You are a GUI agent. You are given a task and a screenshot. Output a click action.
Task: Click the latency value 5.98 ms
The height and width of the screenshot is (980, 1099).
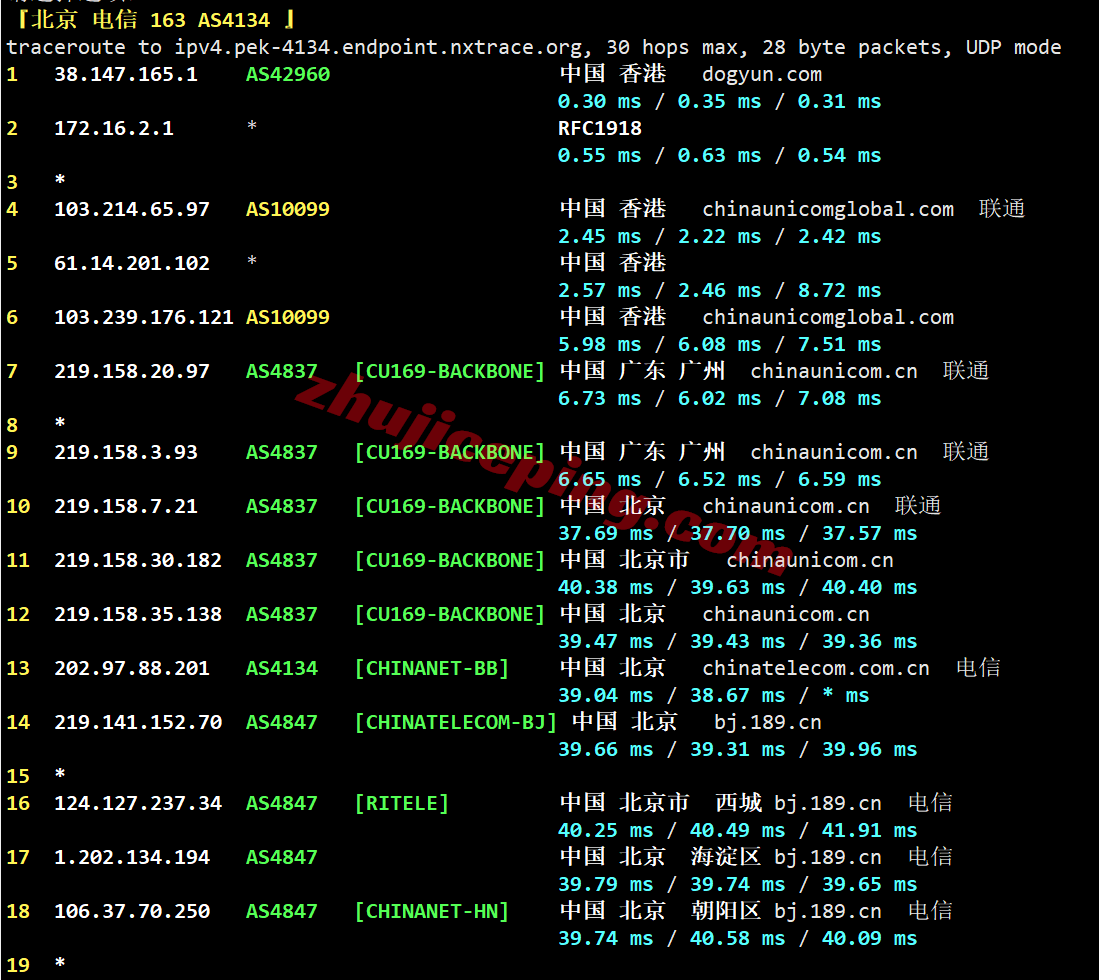click(x=599, y=344)
